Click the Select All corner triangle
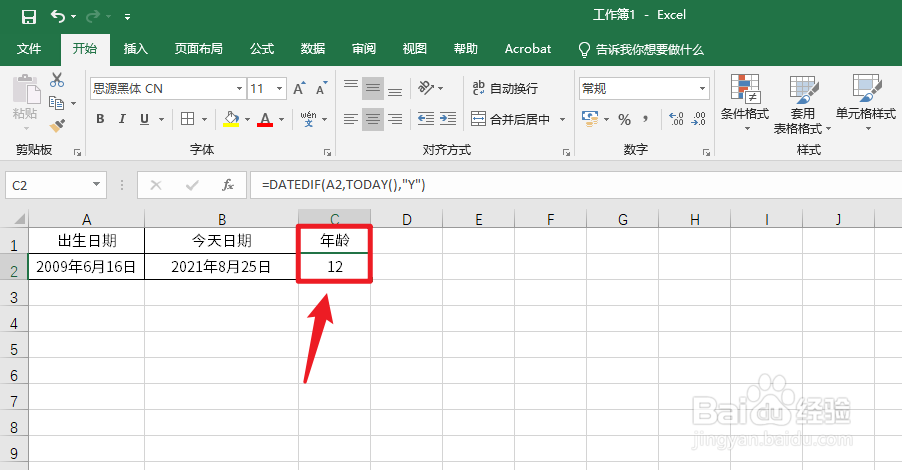The image size is (902, 470). pos(19,219)
